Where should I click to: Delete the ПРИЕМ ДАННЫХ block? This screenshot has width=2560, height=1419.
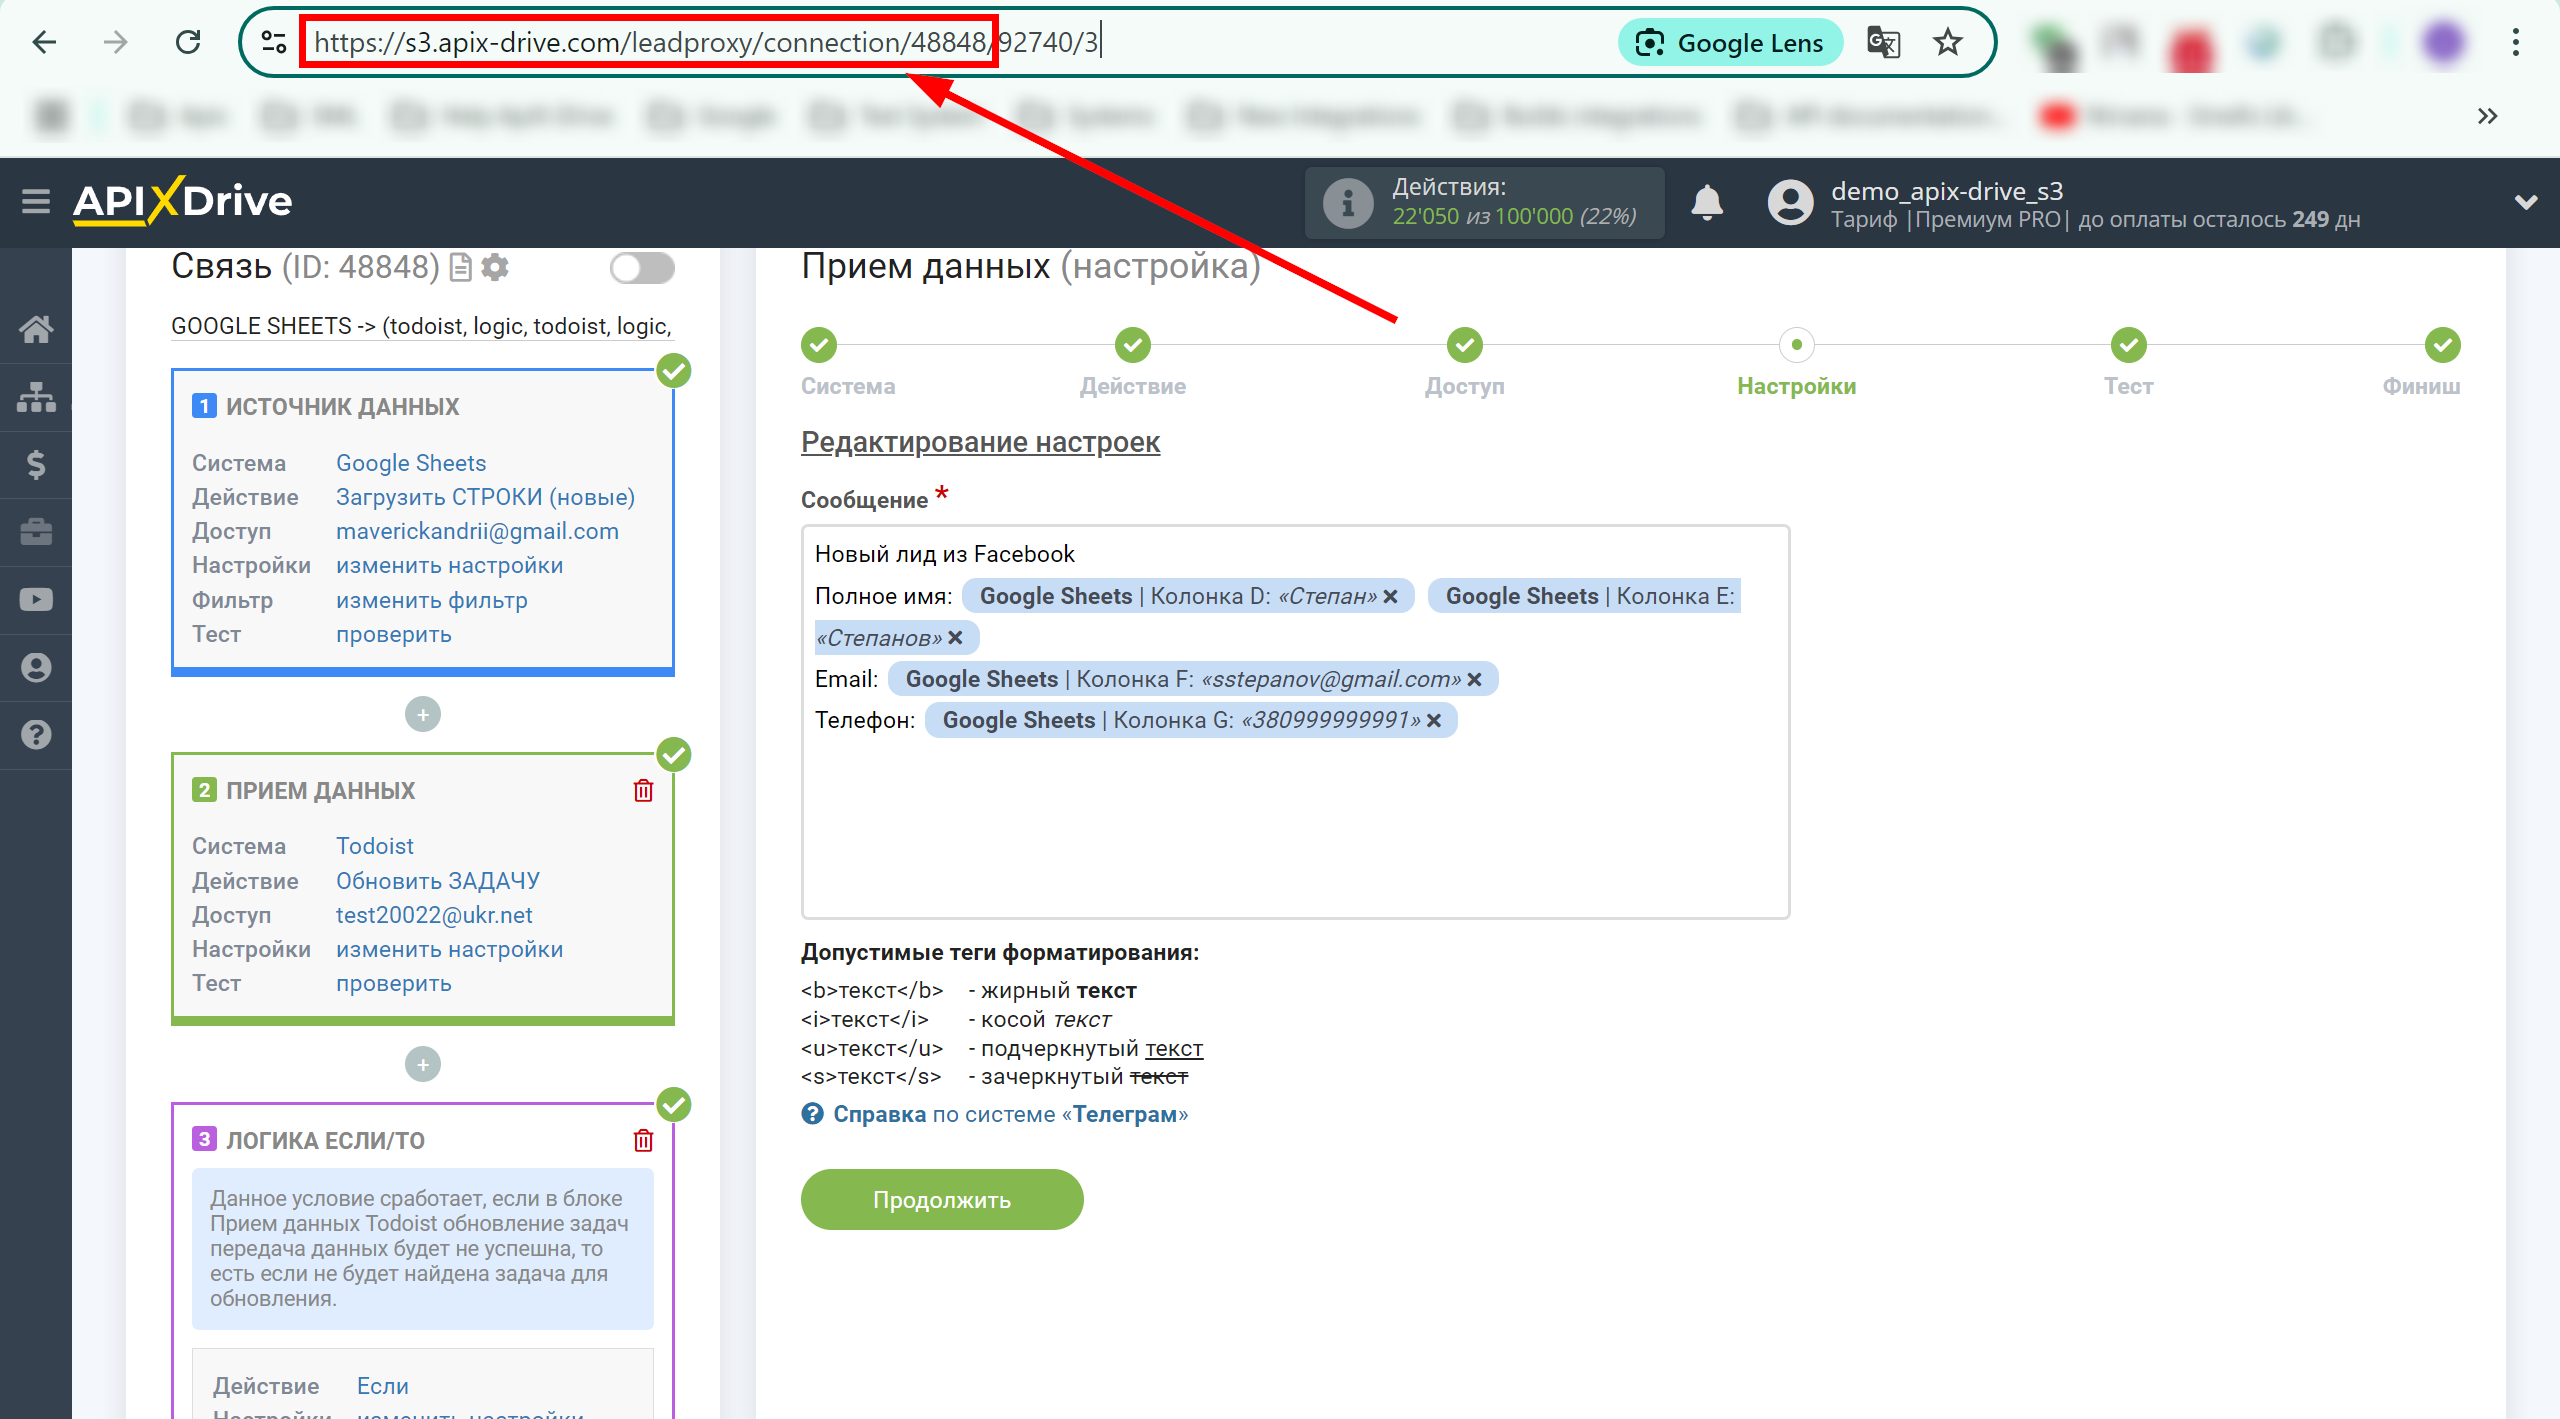[x=643, y=791]
